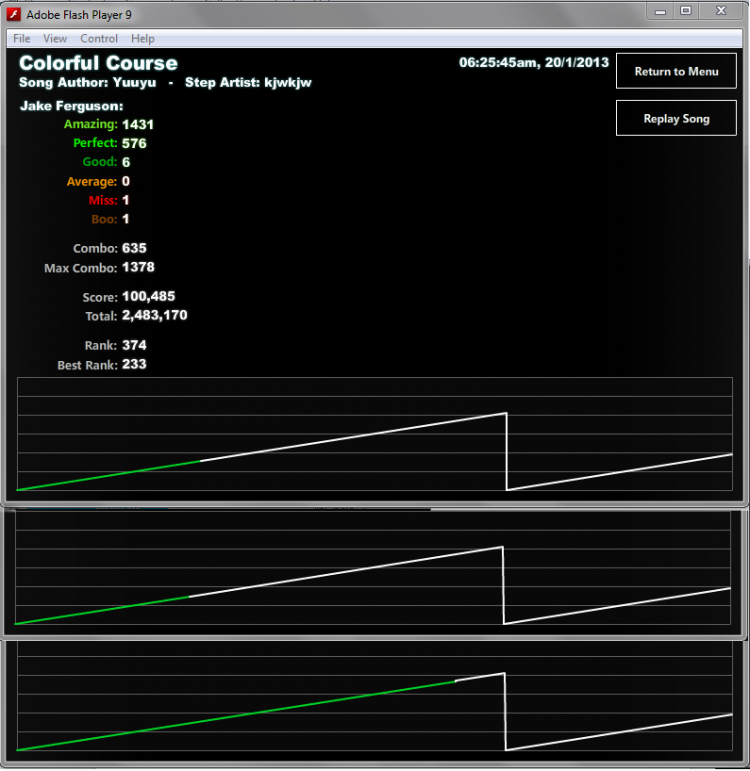Click the Song Author: Yuuyu text
The height and width of the screenshot is (771, 750).
pos(88,82)
